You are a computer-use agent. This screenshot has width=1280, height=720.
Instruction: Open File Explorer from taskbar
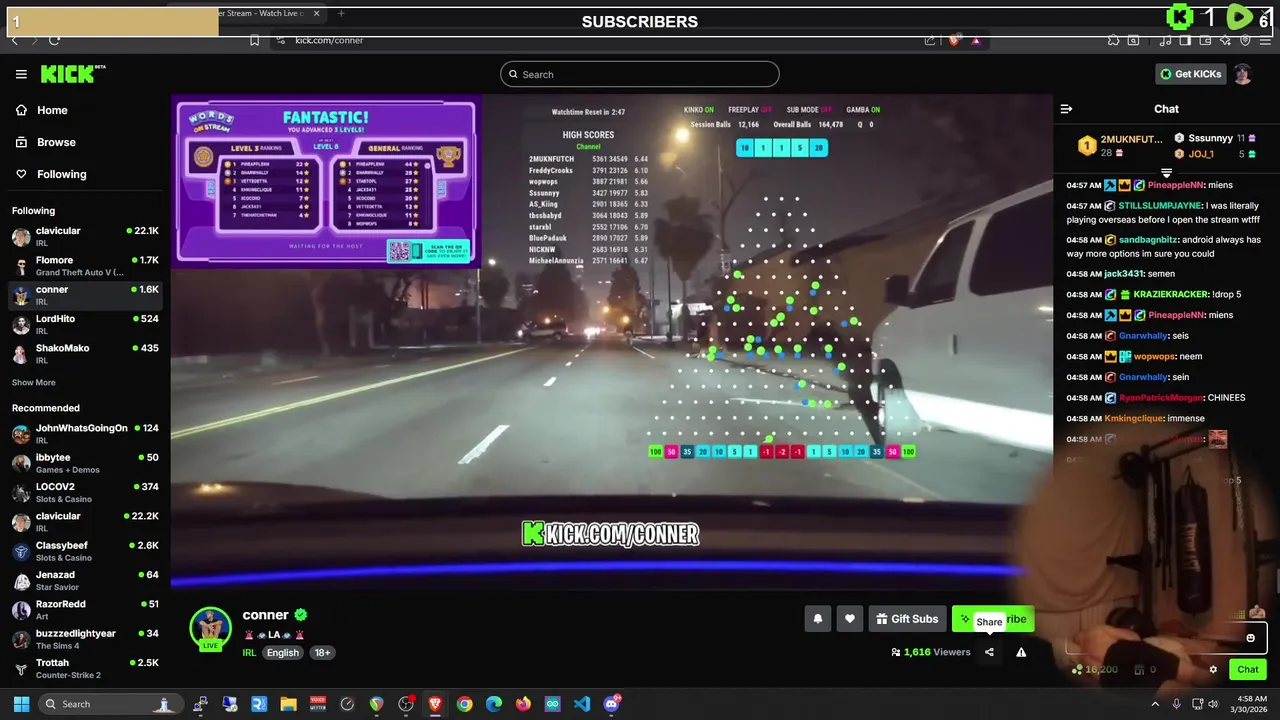[288, 704]
